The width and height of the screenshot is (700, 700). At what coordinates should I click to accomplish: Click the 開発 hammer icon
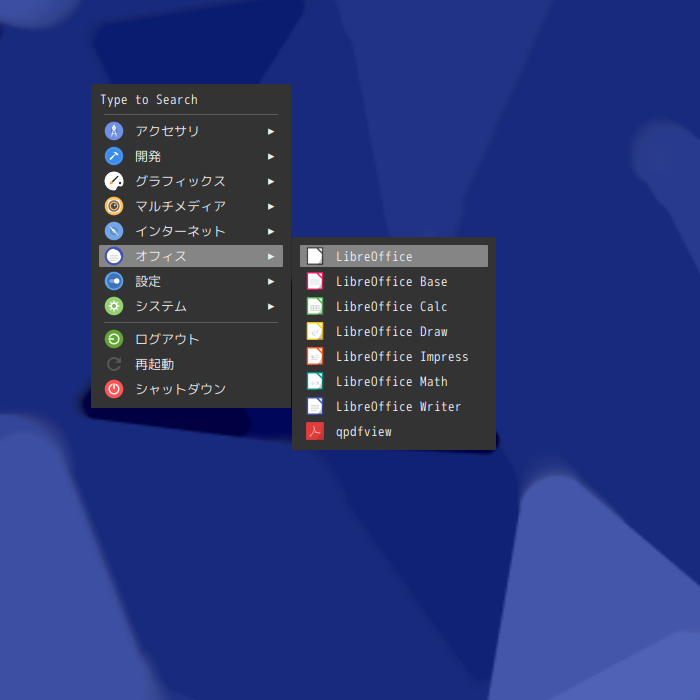(114, 156)
